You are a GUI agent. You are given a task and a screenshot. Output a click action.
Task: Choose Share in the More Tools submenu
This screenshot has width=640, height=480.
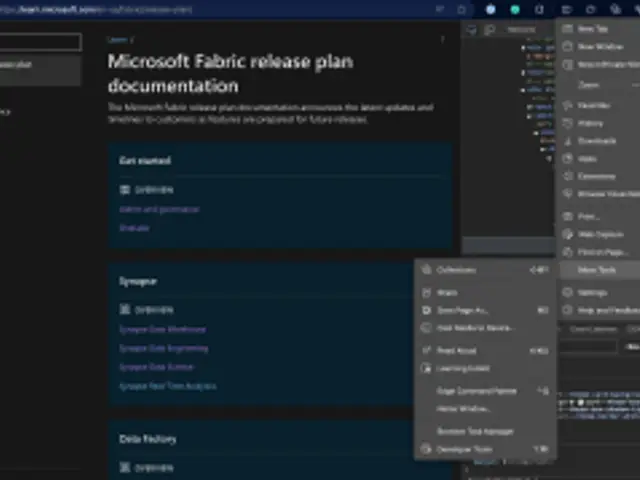[485, 293]
